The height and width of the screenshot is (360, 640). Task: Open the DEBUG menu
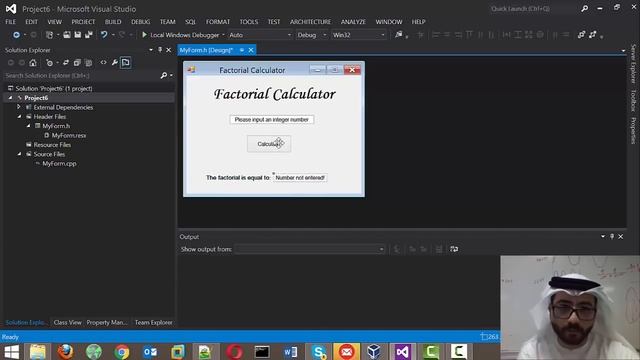pyautogui.click(x=140, y=22)
